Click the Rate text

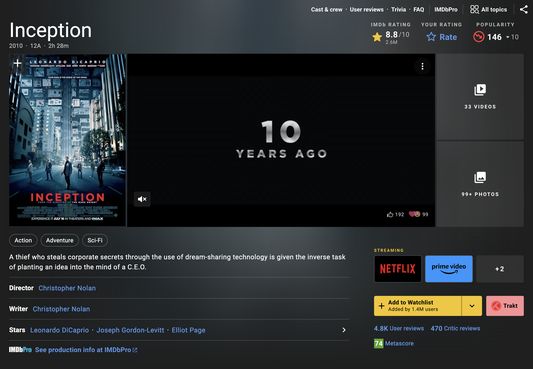(x=448, y=37)
